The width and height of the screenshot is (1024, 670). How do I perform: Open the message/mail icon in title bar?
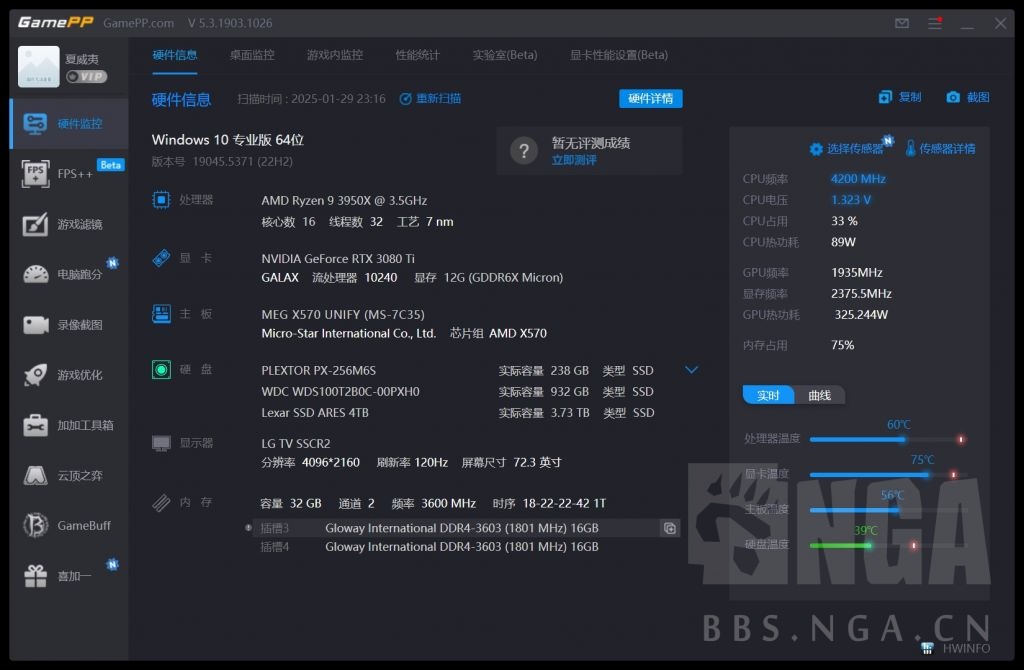pos(901,22)
